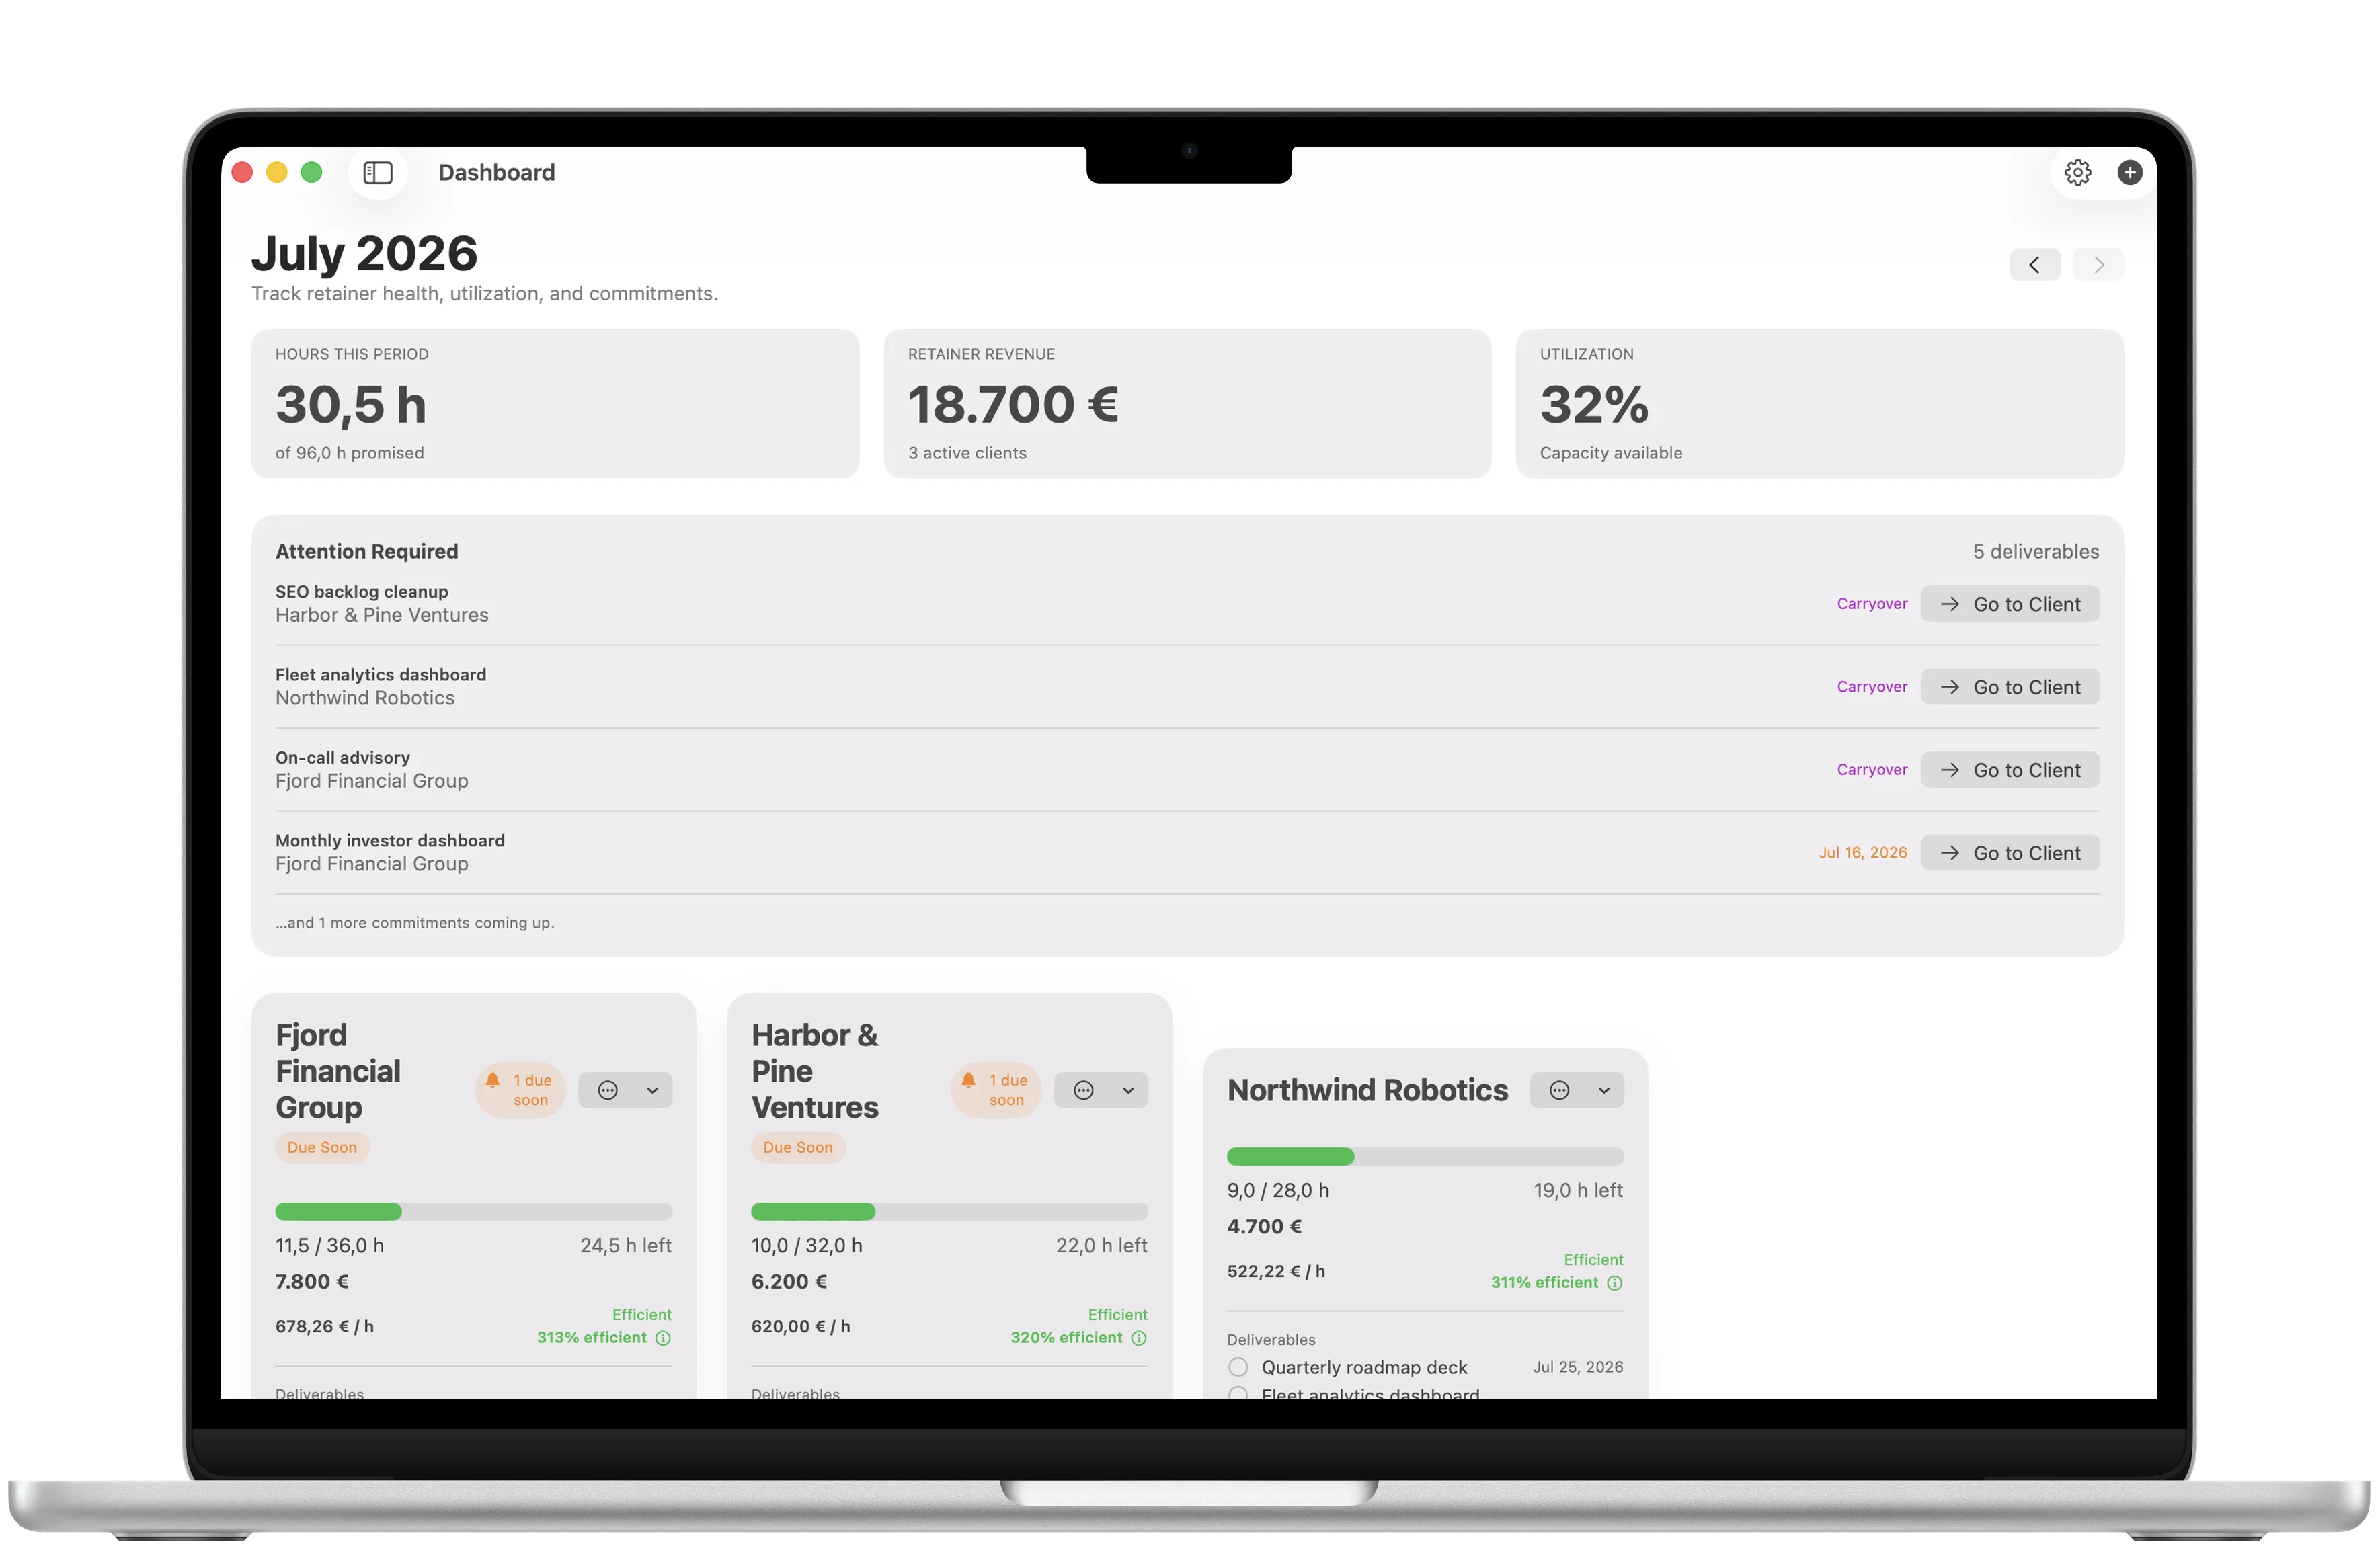Open ellipsis menu on Harbor & Pine Ventures card

click(x=1083, y=1090)
